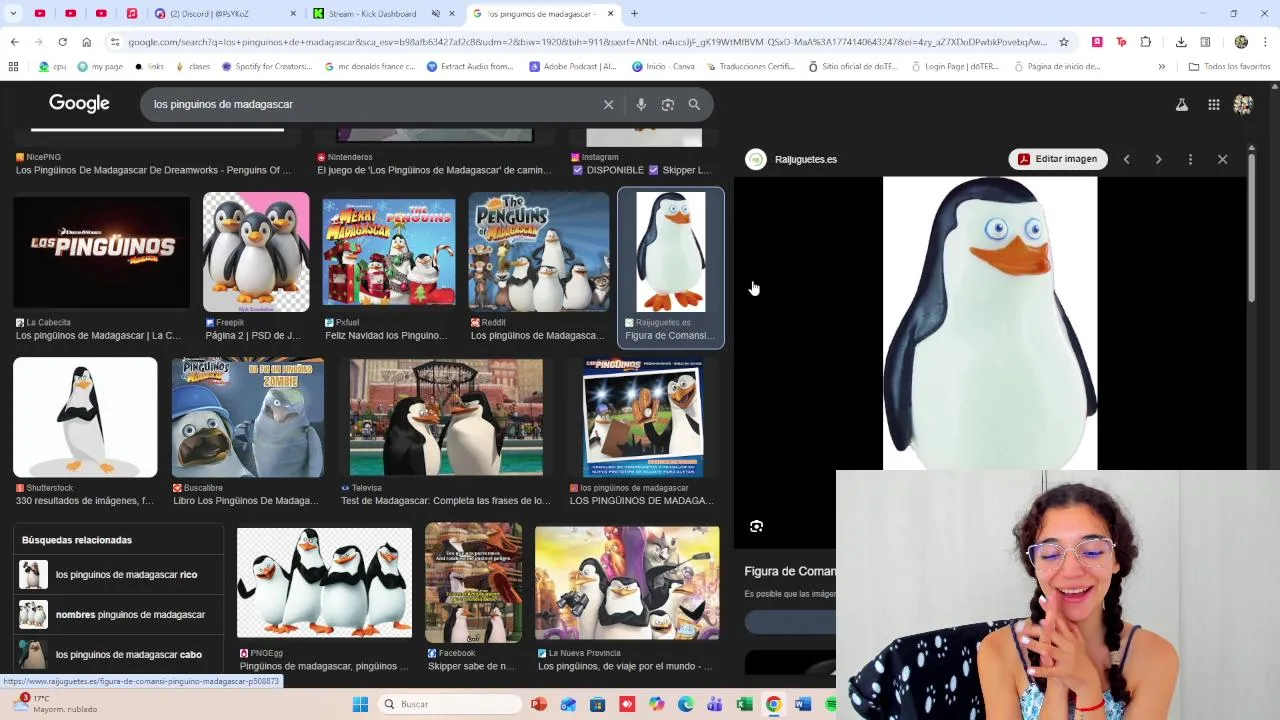
Task: Go to browser home page
Action: pyautogui.click(x=86, y=42)
